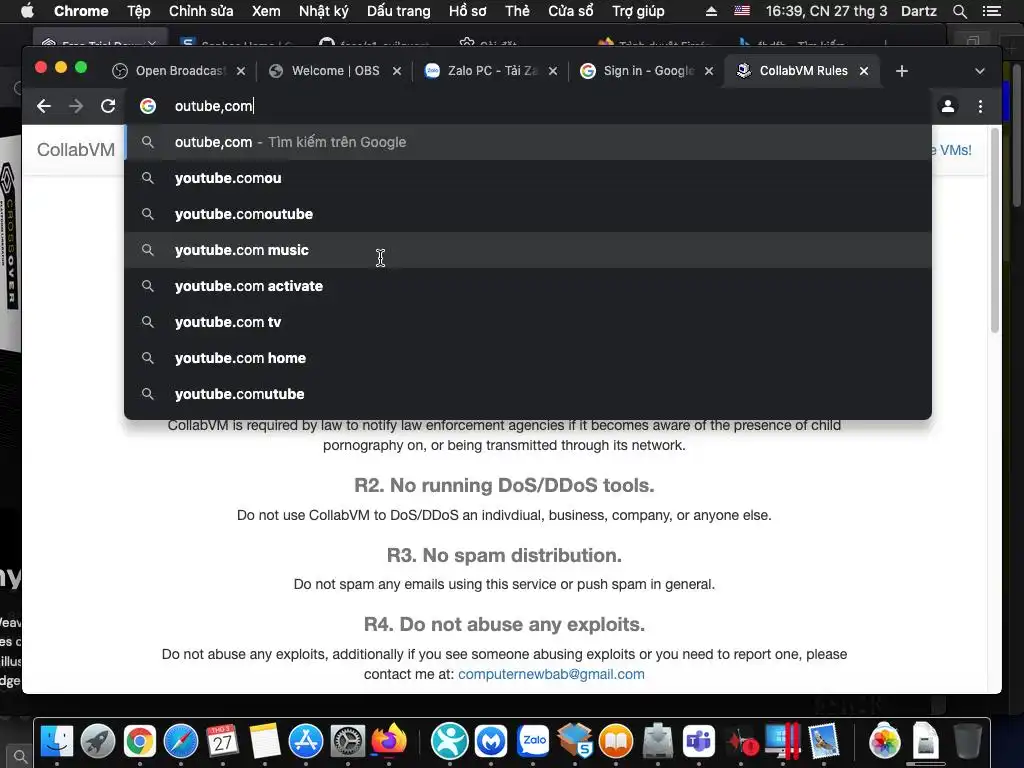Viewport: 1024px width, 768px height.
Task: Open the Chỉnh sửa menu
Action: pyautogui.click(x=200, y=11)
